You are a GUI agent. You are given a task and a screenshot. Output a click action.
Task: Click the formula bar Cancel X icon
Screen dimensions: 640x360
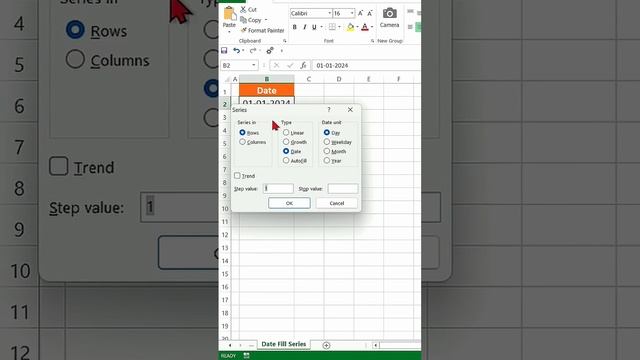click(x=276, y=65)
